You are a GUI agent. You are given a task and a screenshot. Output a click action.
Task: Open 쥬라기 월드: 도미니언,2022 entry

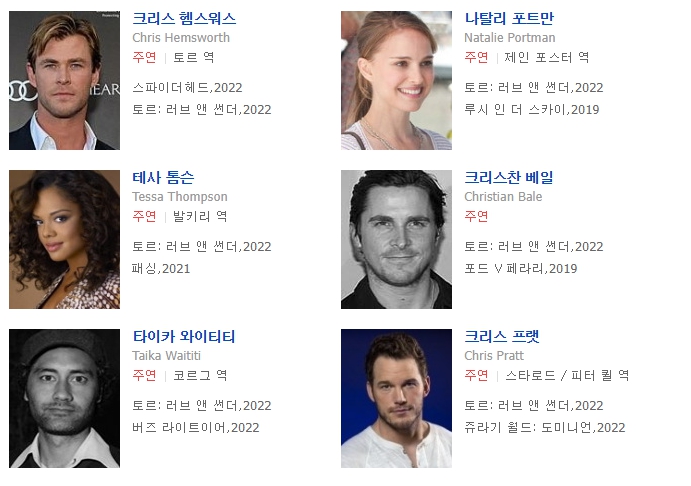point(545,428)
